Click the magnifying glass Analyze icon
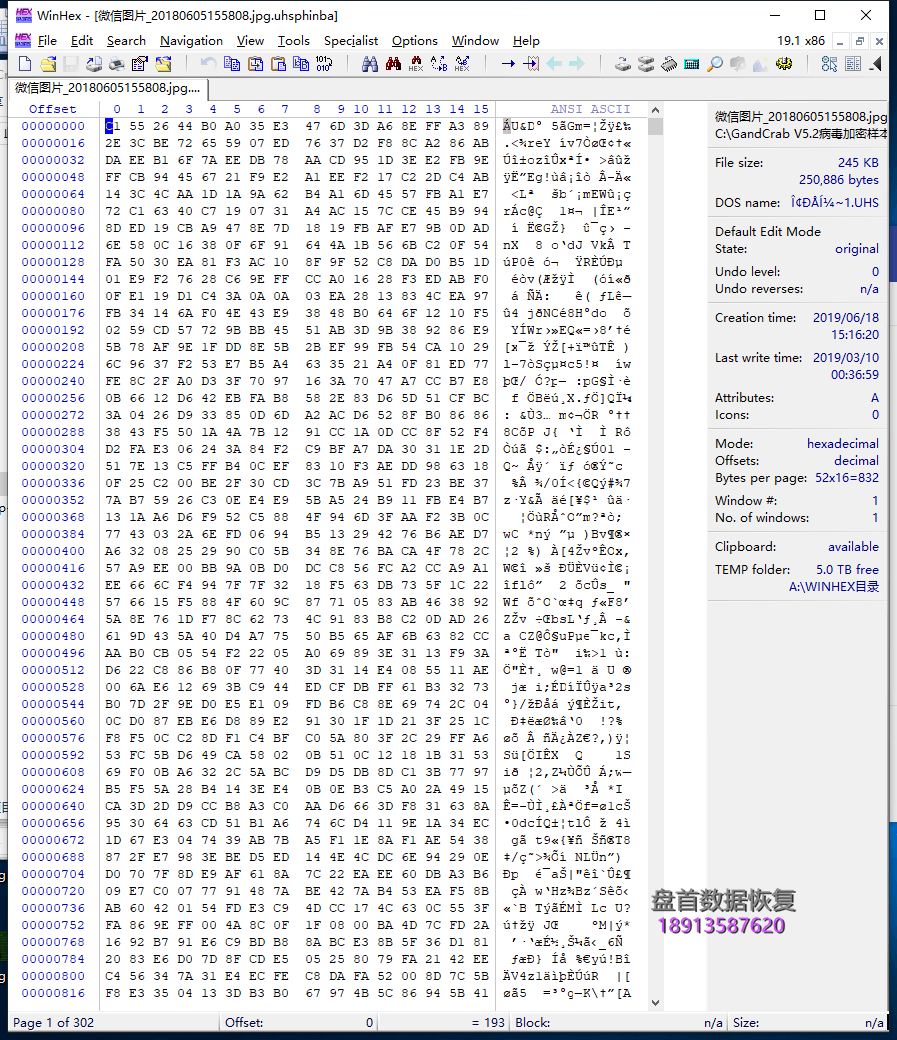Screen dimensions: 897x1040 [715, 64]
